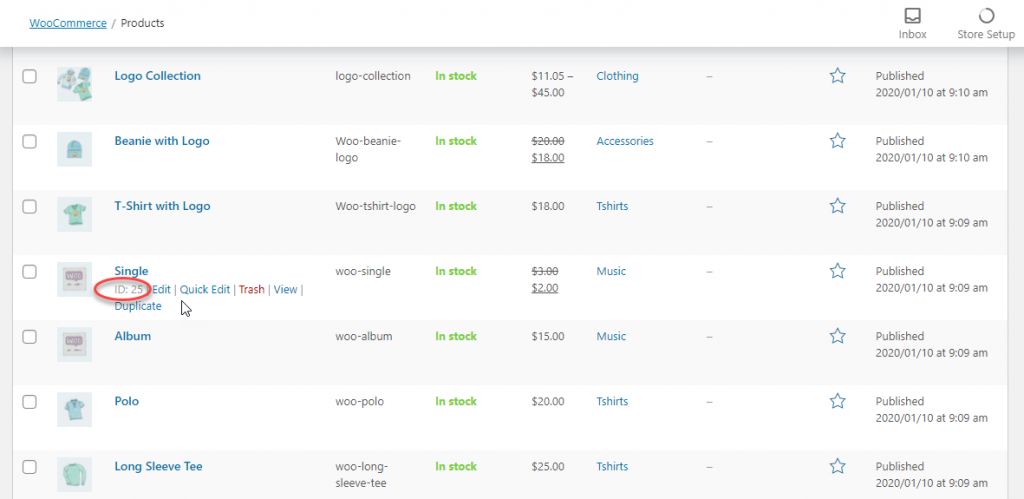Open the Beanie with Logo thumbnail image
Screen dimensions: 1024x499
pyautogui.click(x=74, y=149)
